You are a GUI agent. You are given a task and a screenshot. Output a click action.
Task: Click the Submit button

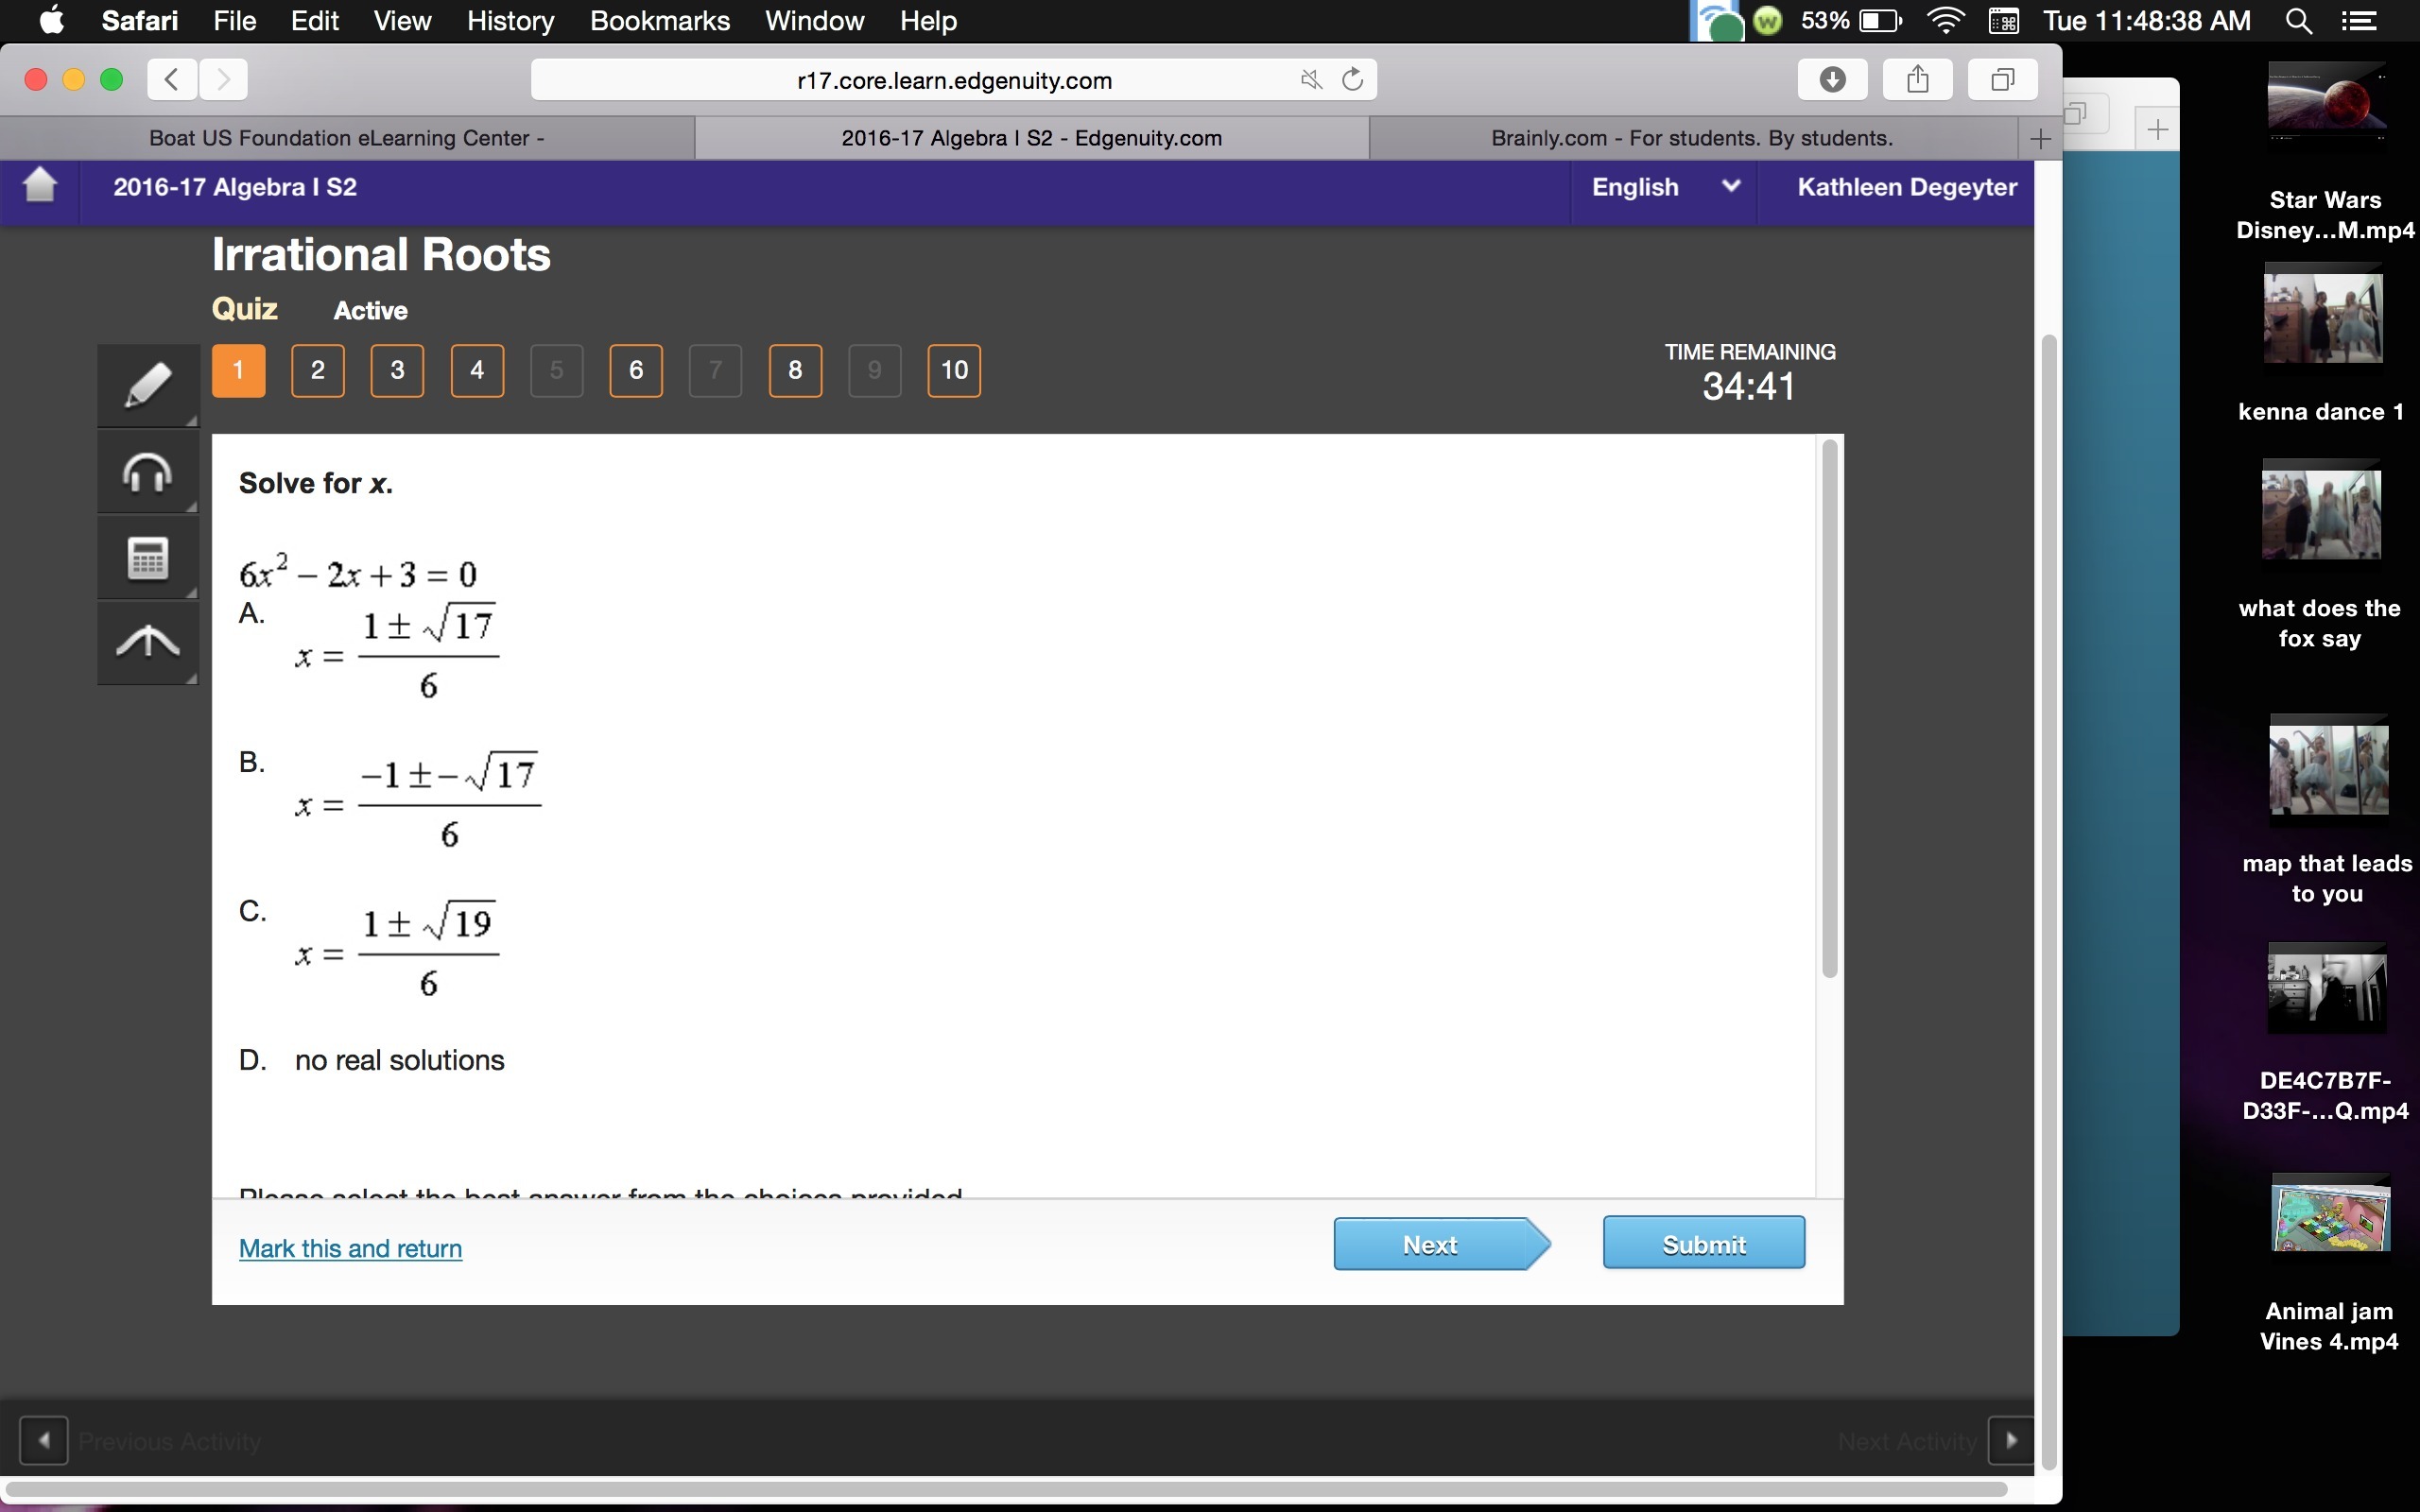1703,1244
